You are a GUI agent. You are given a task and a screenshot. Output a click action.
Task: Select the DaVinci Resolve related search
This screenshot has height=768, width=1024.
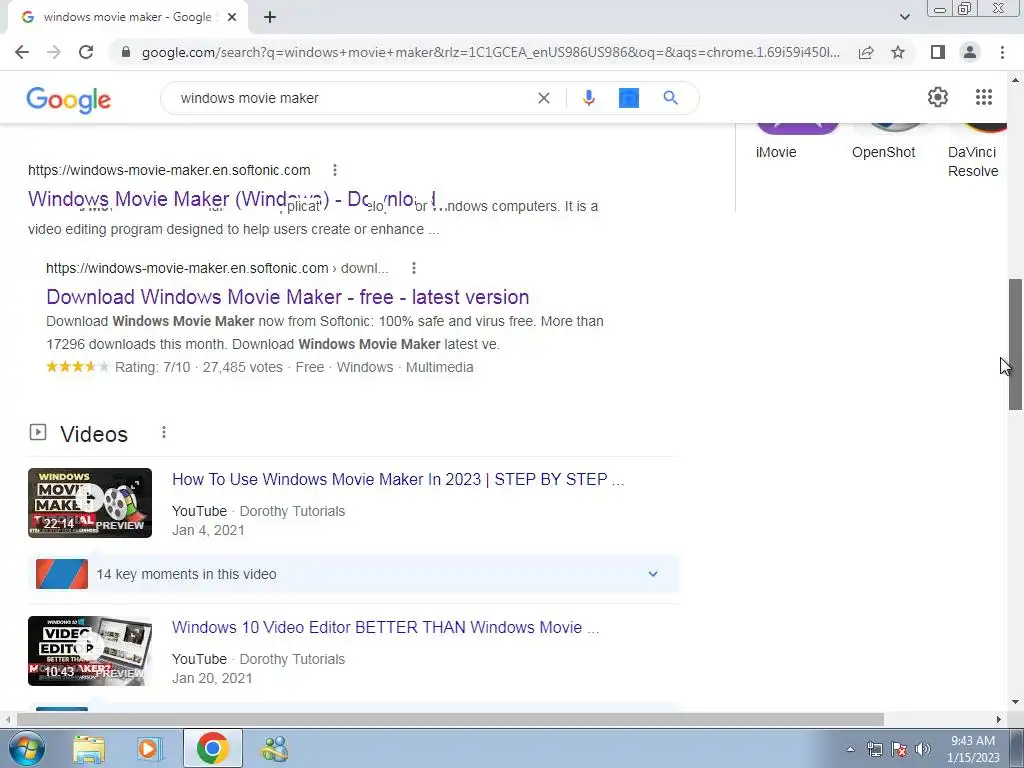click(x=973, y=161)
